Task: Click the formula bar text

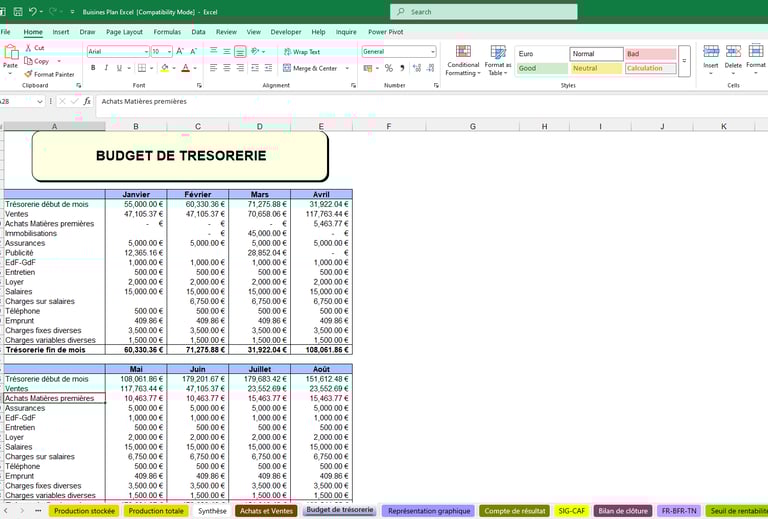Action: pyautogui.click(x=144, y=101)
